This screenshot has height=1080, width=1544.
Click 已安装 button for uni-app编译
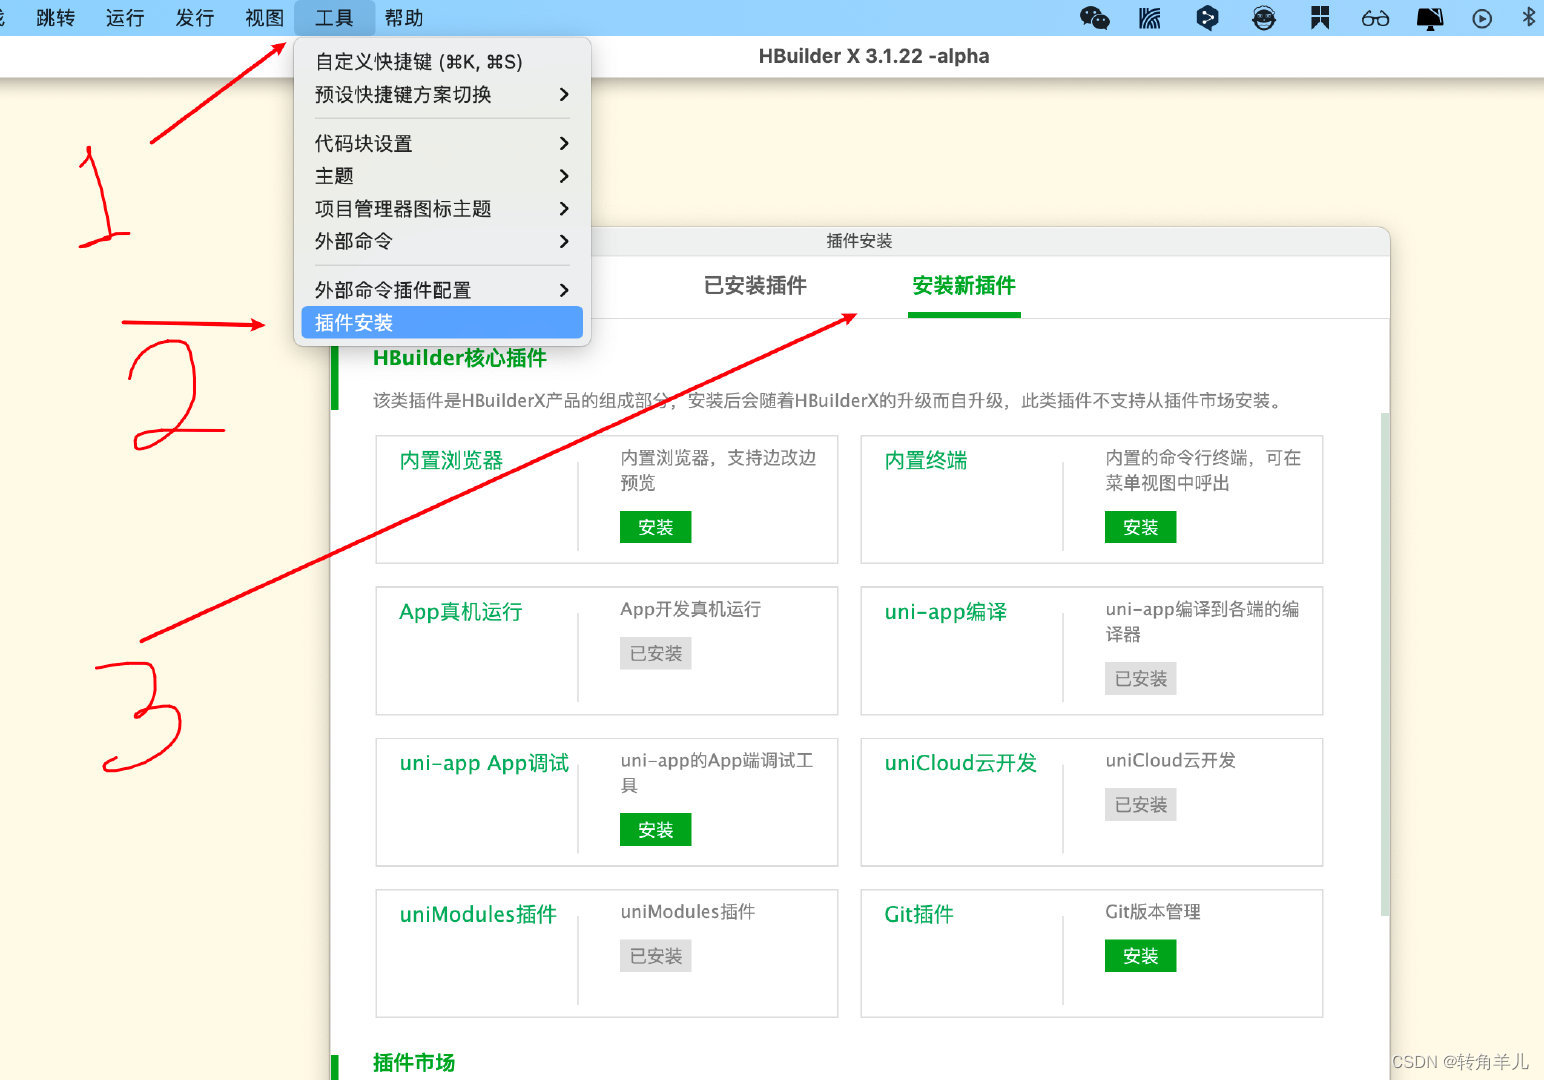(1141, 679)
